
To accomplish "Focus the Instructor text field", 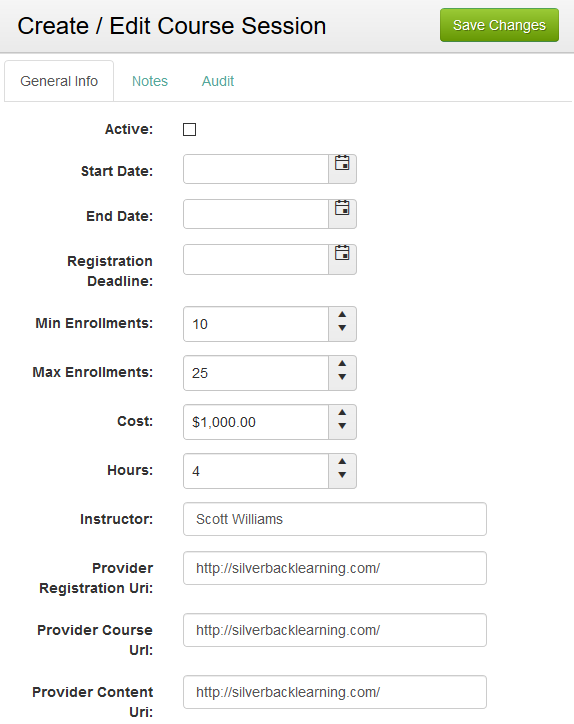I will [x=335, y=519].
